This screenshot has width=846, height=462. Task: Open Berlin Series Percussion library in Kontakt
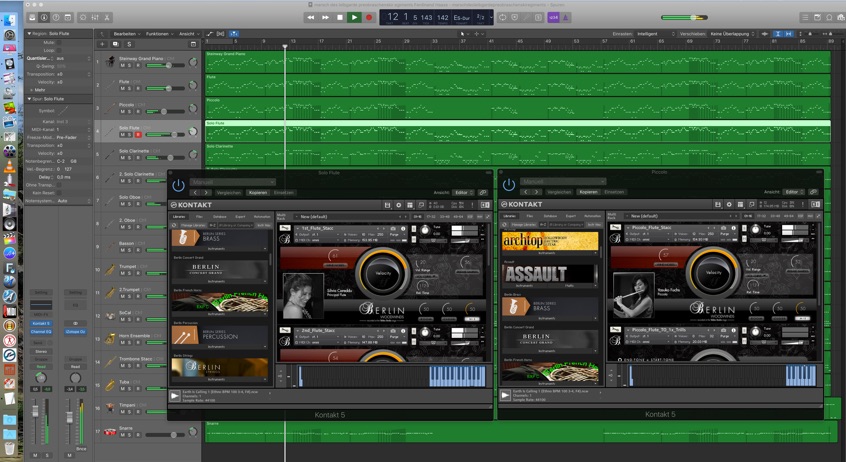220,337
